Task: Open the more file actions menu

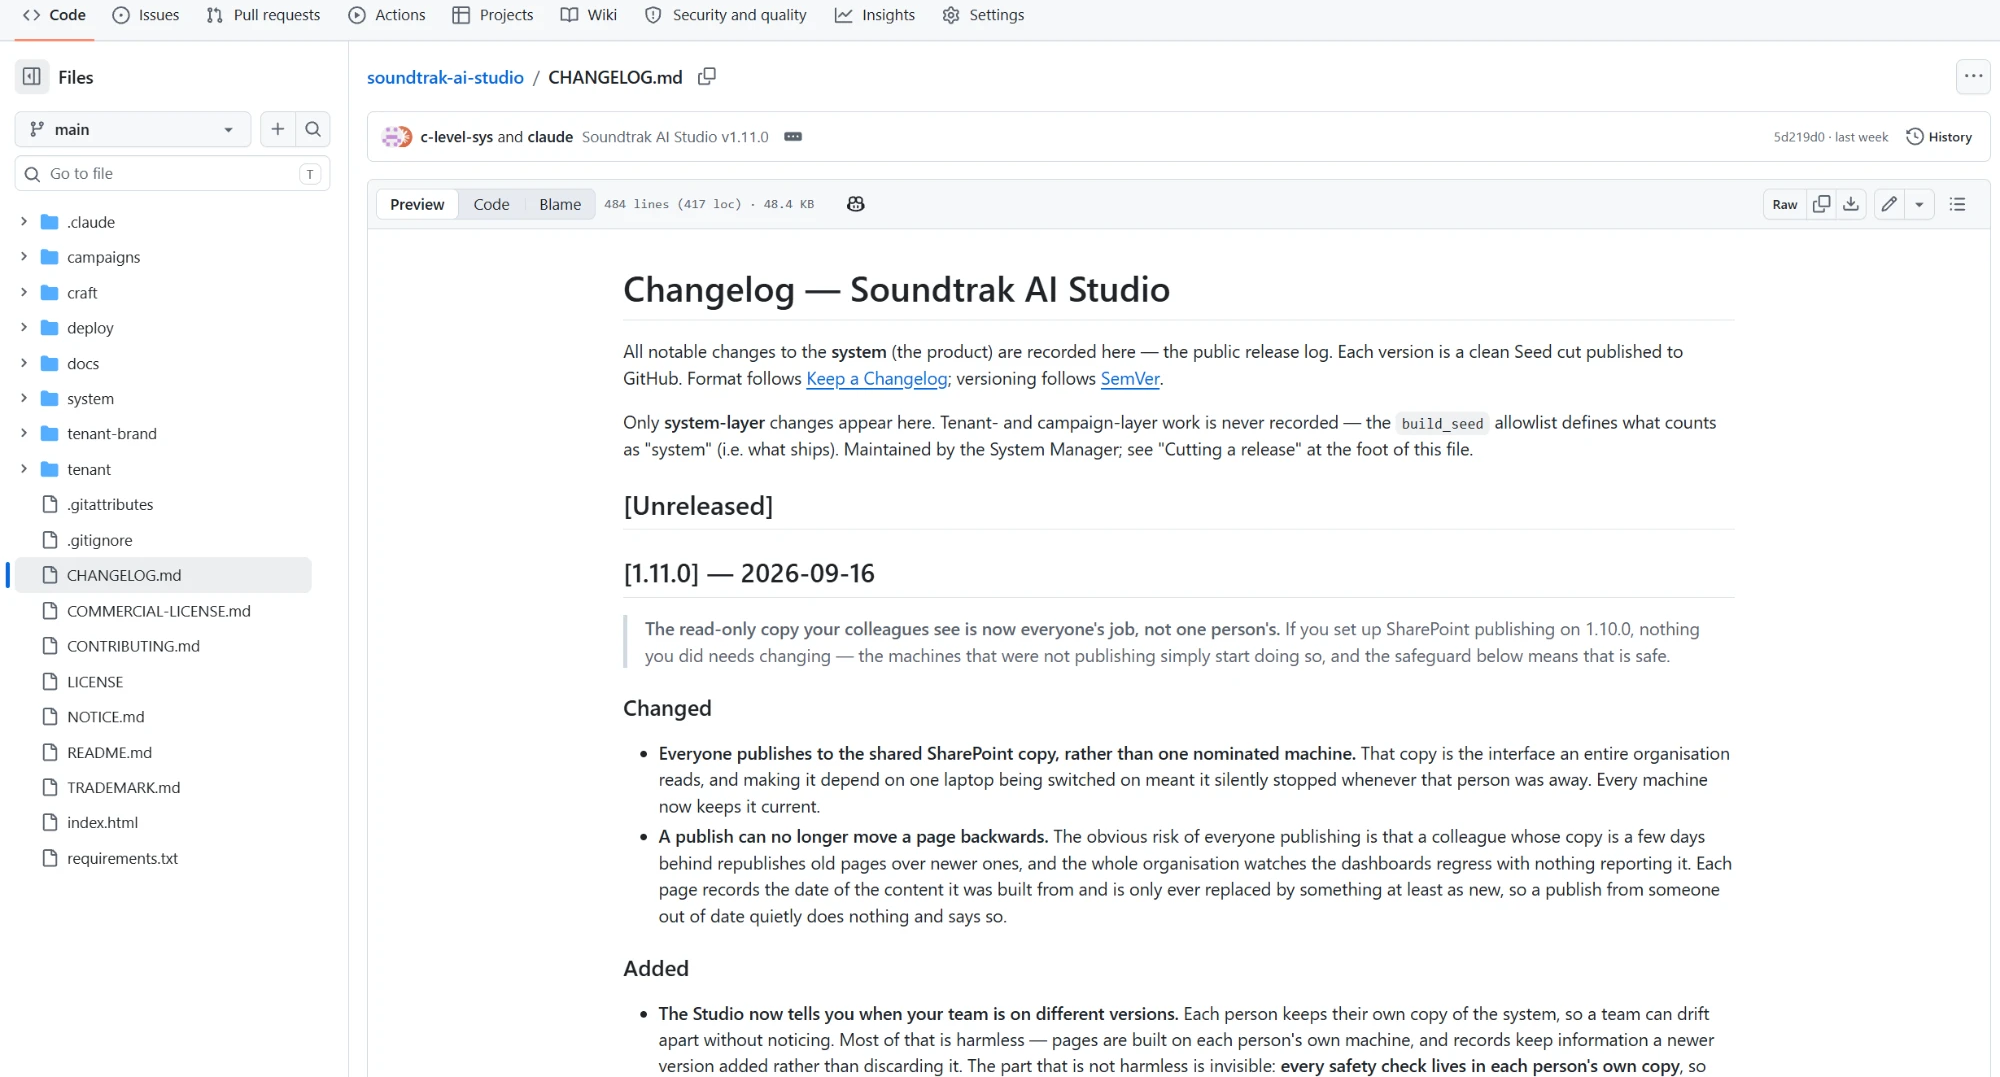Action: pyautogui.click(x=1973, y=76)
